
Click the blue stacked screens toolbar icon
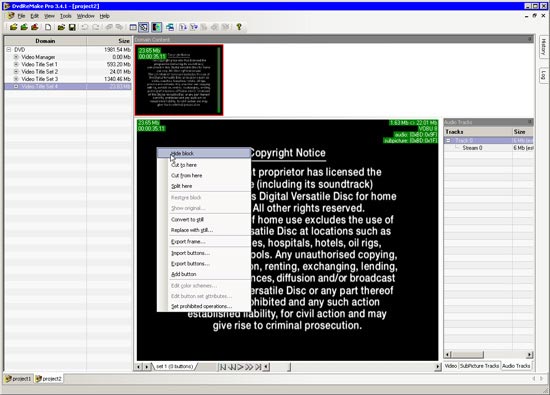point(170,27)
